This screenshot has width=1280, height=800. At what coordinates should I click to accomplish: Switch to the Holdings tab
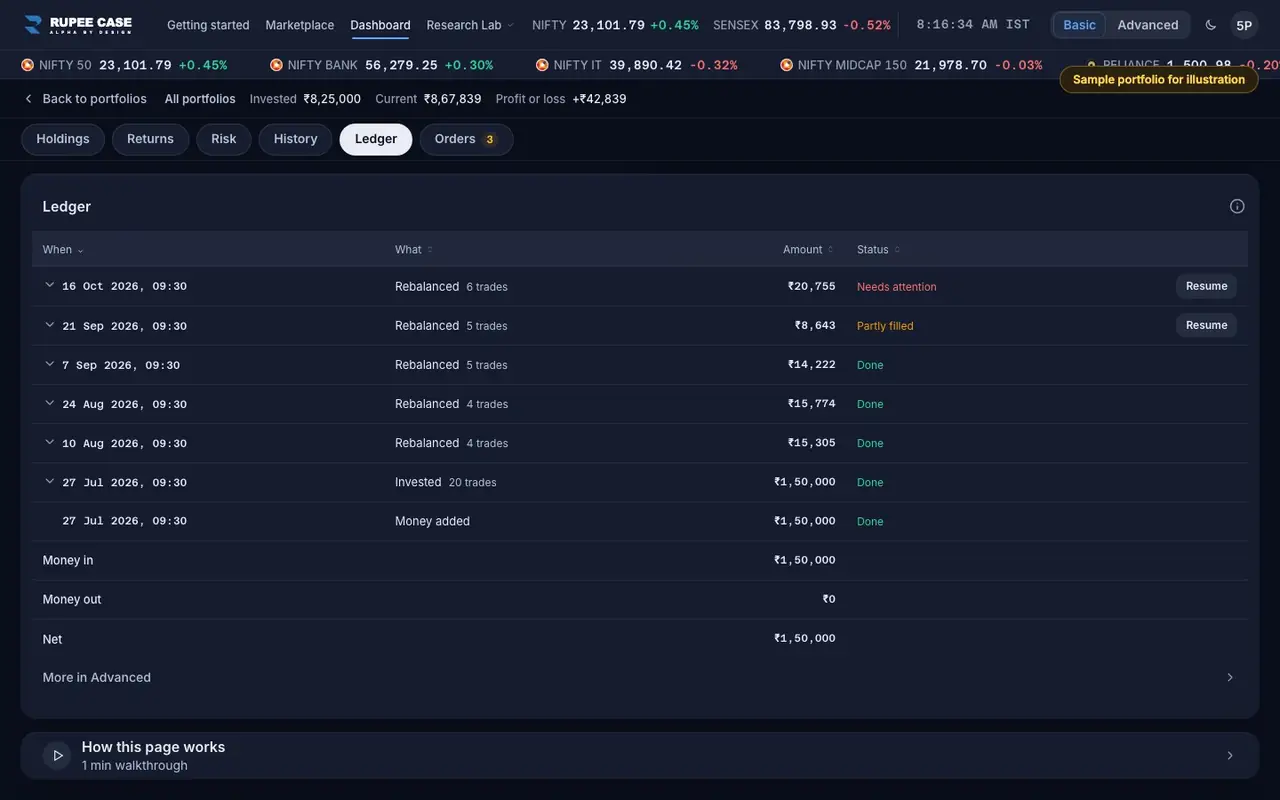[x=63, y=140]
